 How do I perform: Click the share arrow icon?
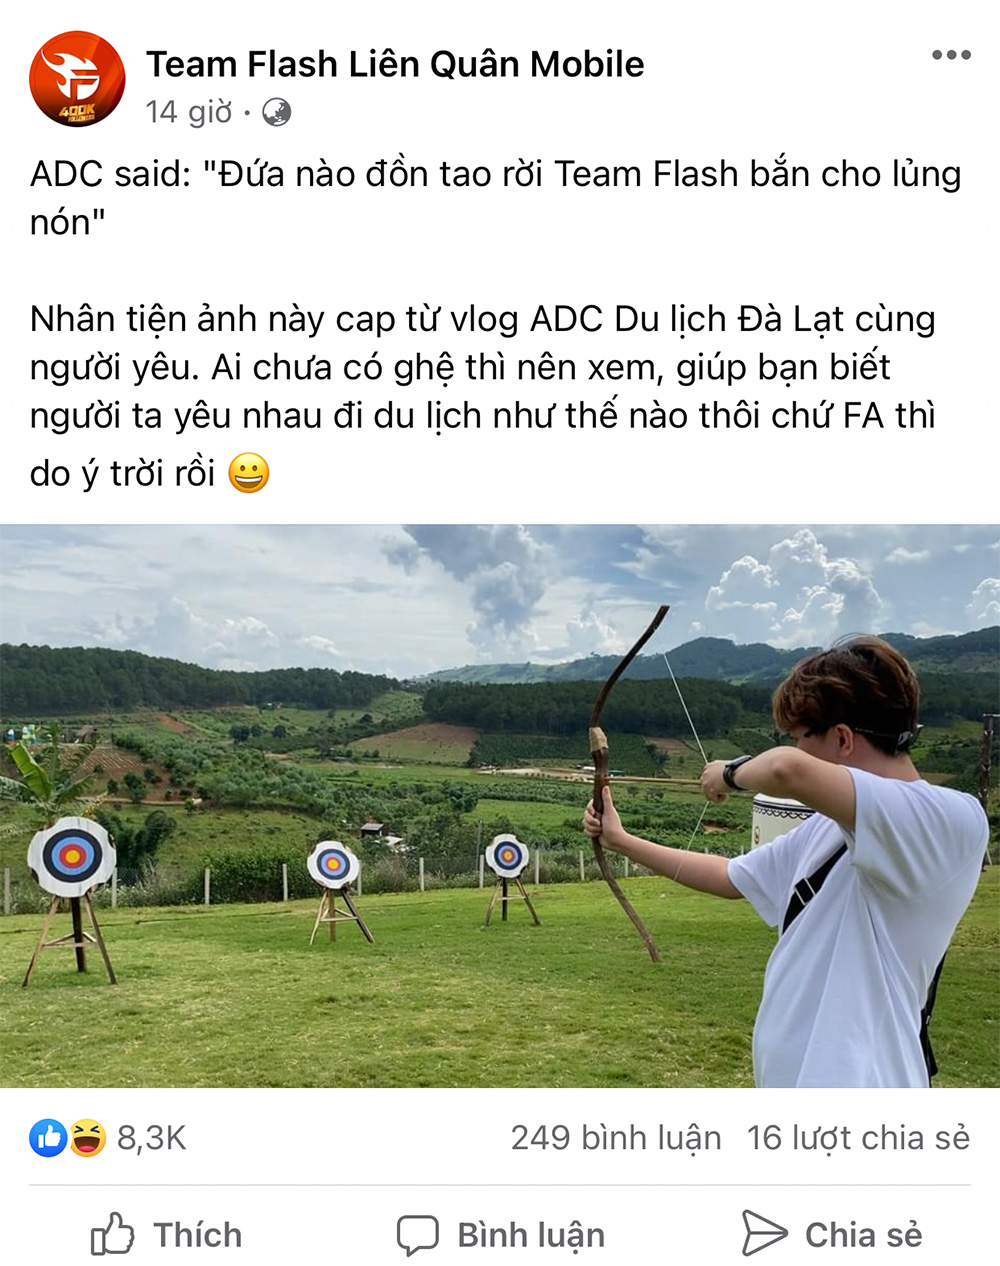click(x=765, y=1233)
